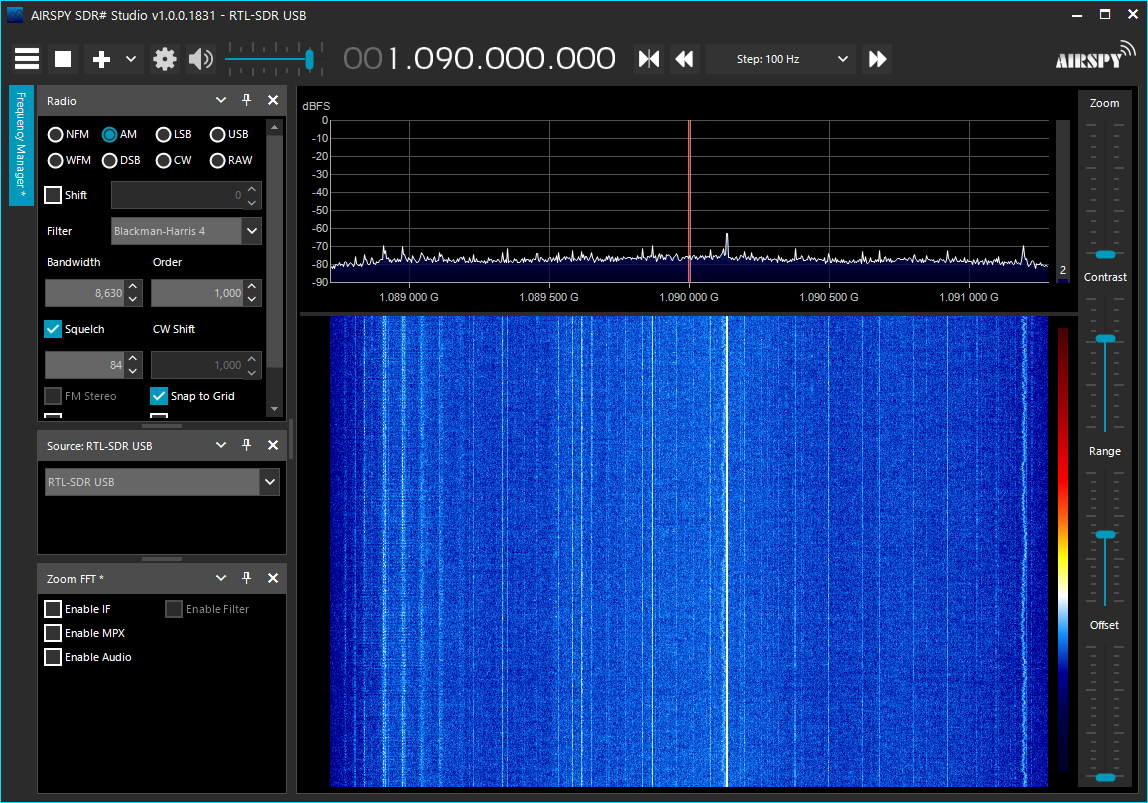This screenshot has width=1148, height=803.
Task: Enable IF checkbox in Zoom FFT
Action: coord(53,609)
